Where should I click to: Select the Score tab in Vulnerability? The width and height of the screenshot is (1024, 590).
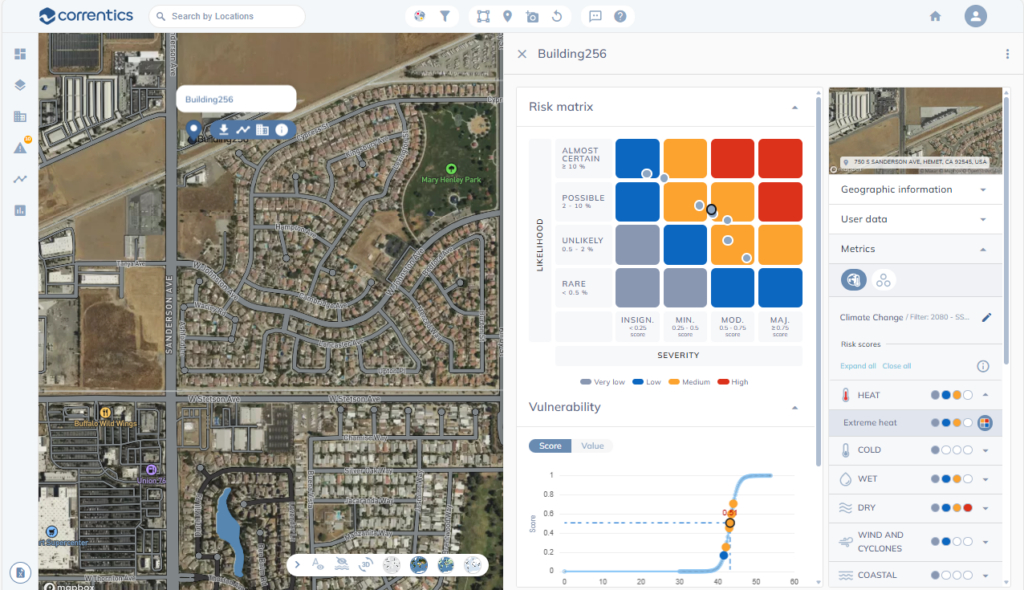point(550,446)
